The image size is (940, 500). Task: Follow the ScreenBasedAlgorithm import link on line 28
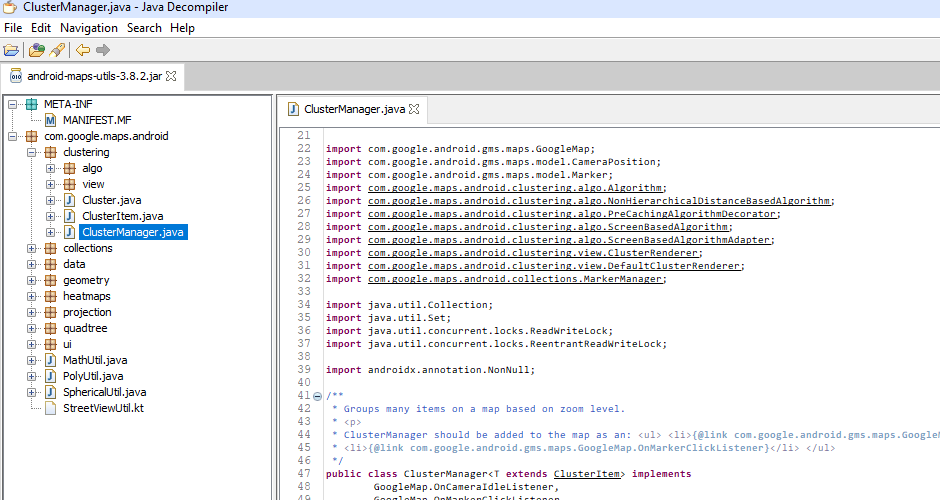pos(549,227)
